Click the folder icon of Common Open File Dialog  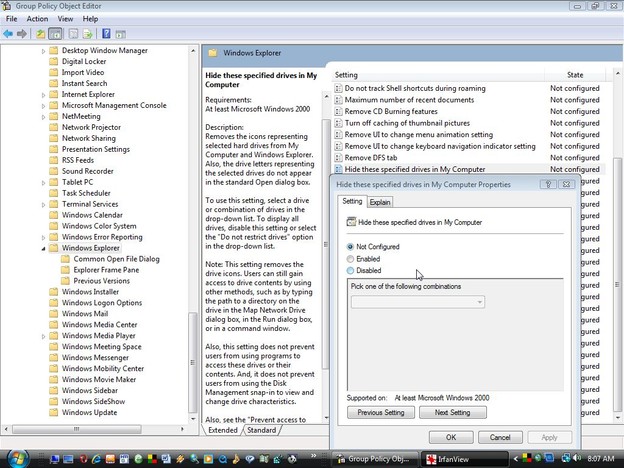[65, 259]
